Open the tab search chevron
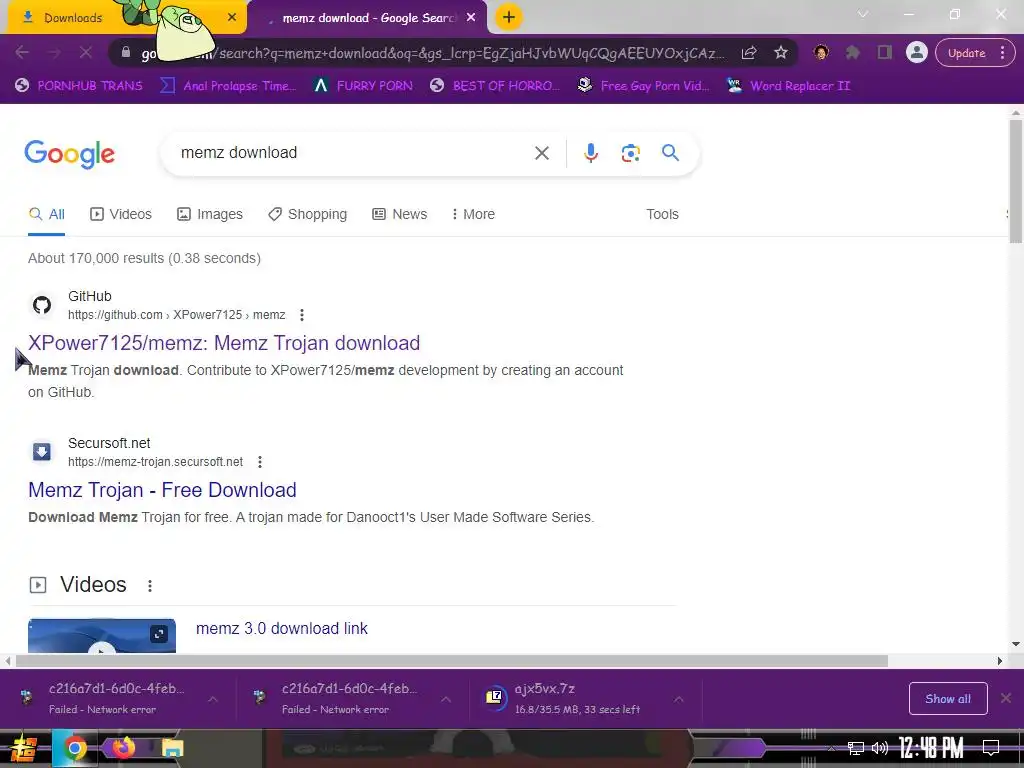The width and height of the screenshot is (1024, 768). [x=863, y=14]
